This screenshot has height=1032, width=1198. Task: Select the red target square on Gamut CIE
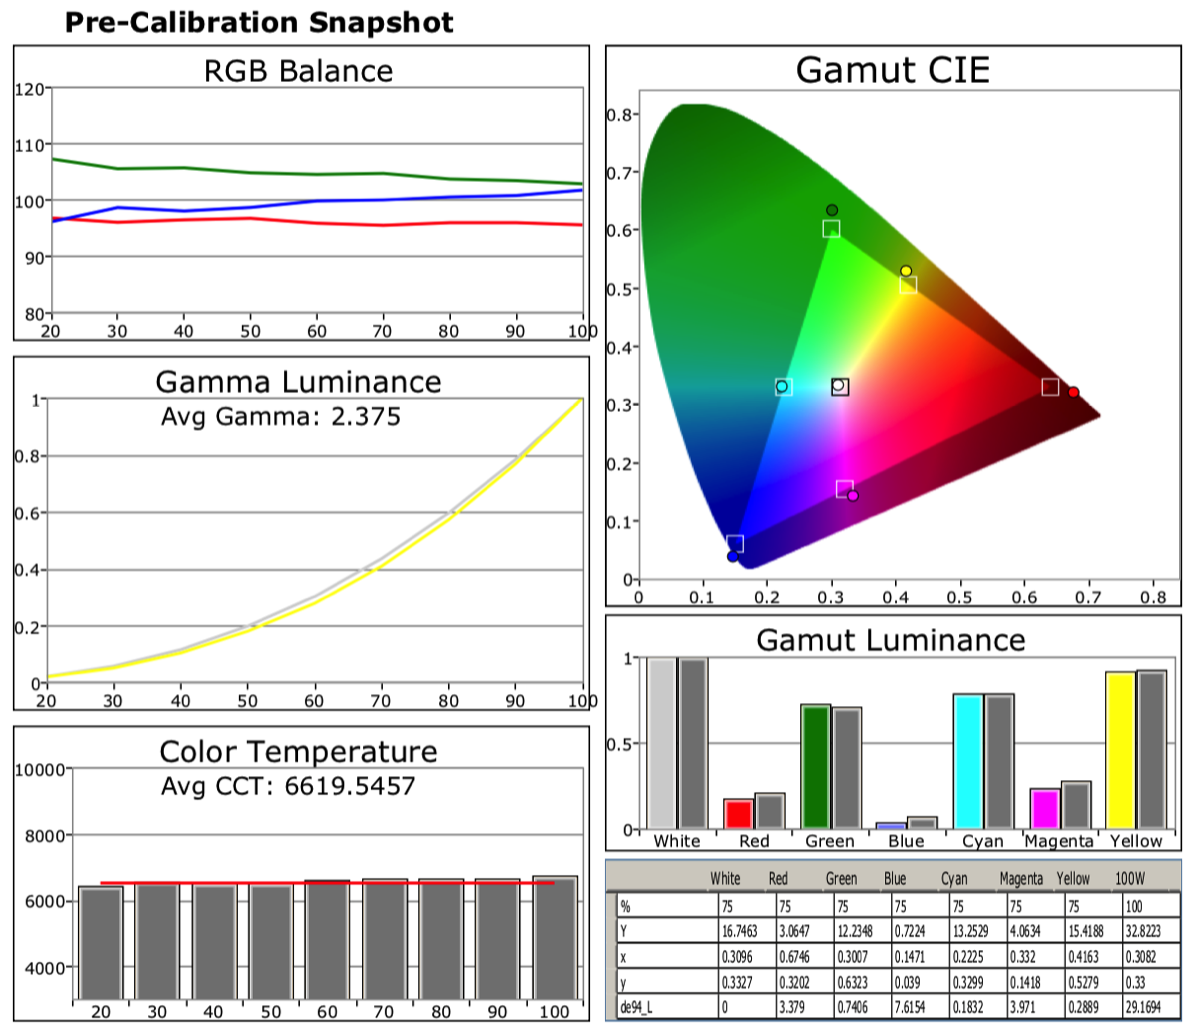[1050, 387]
